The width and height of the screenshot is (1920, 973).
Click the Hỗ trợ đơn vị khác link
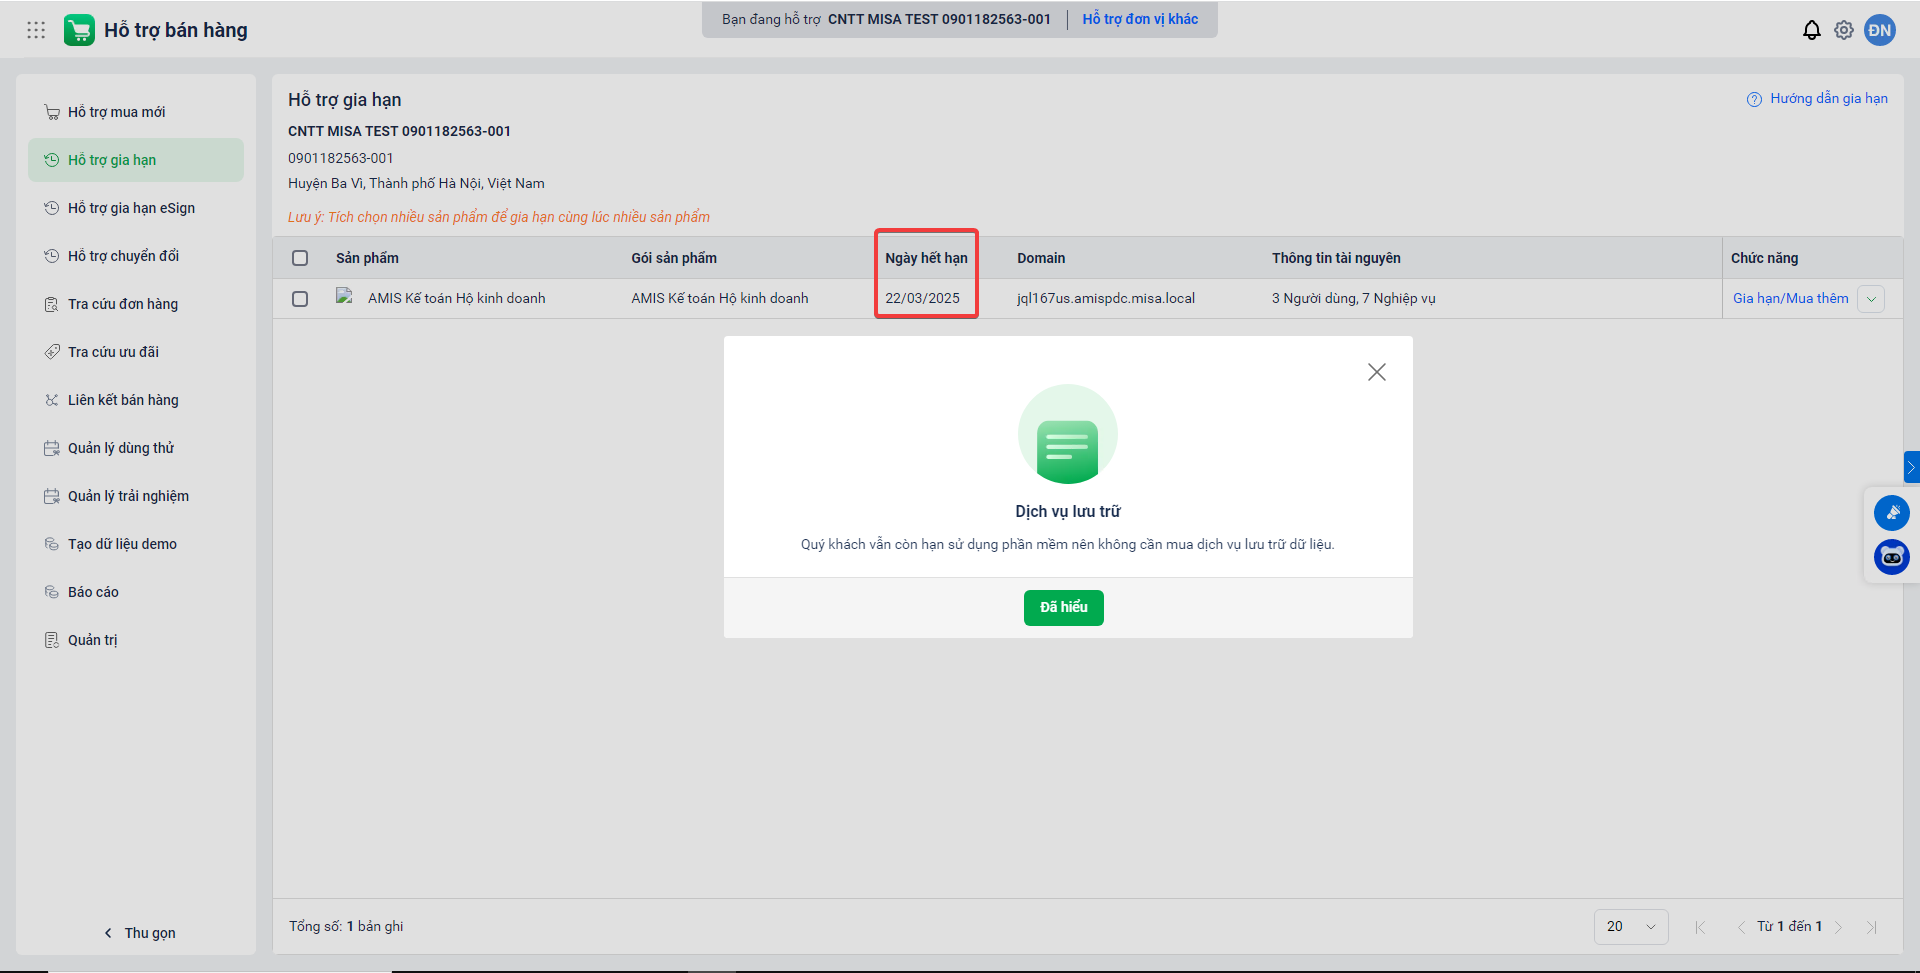tap(1140, 19)
